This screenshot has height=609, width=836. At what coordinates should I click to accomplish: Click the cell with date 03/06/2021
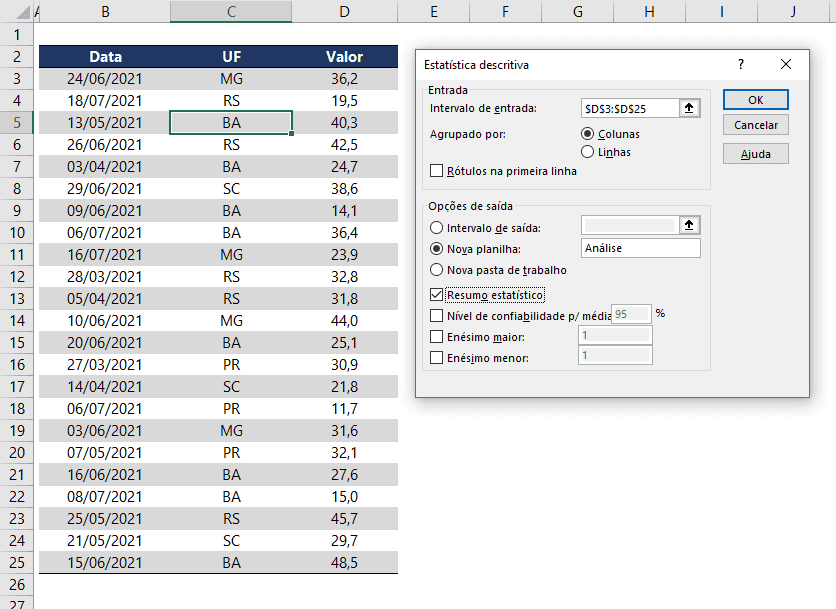pyautogui.click(x=105, y=431)
